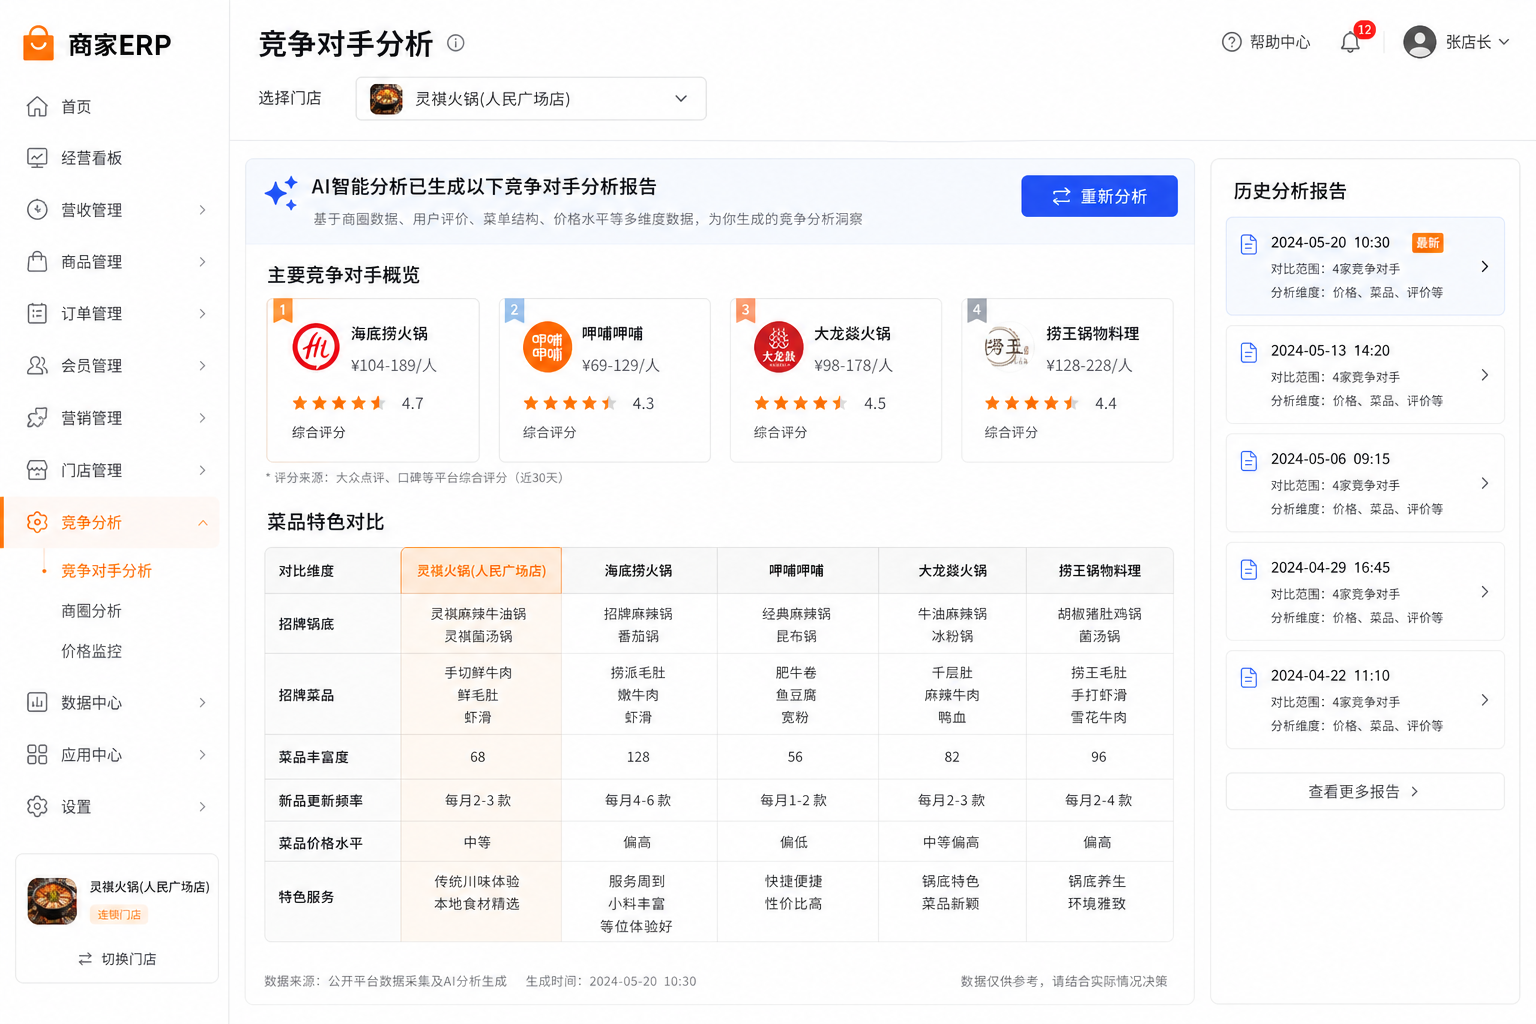Click the 4.7 rating of 海底捞火锅
1536x1024 pixels.
(412, 403)
